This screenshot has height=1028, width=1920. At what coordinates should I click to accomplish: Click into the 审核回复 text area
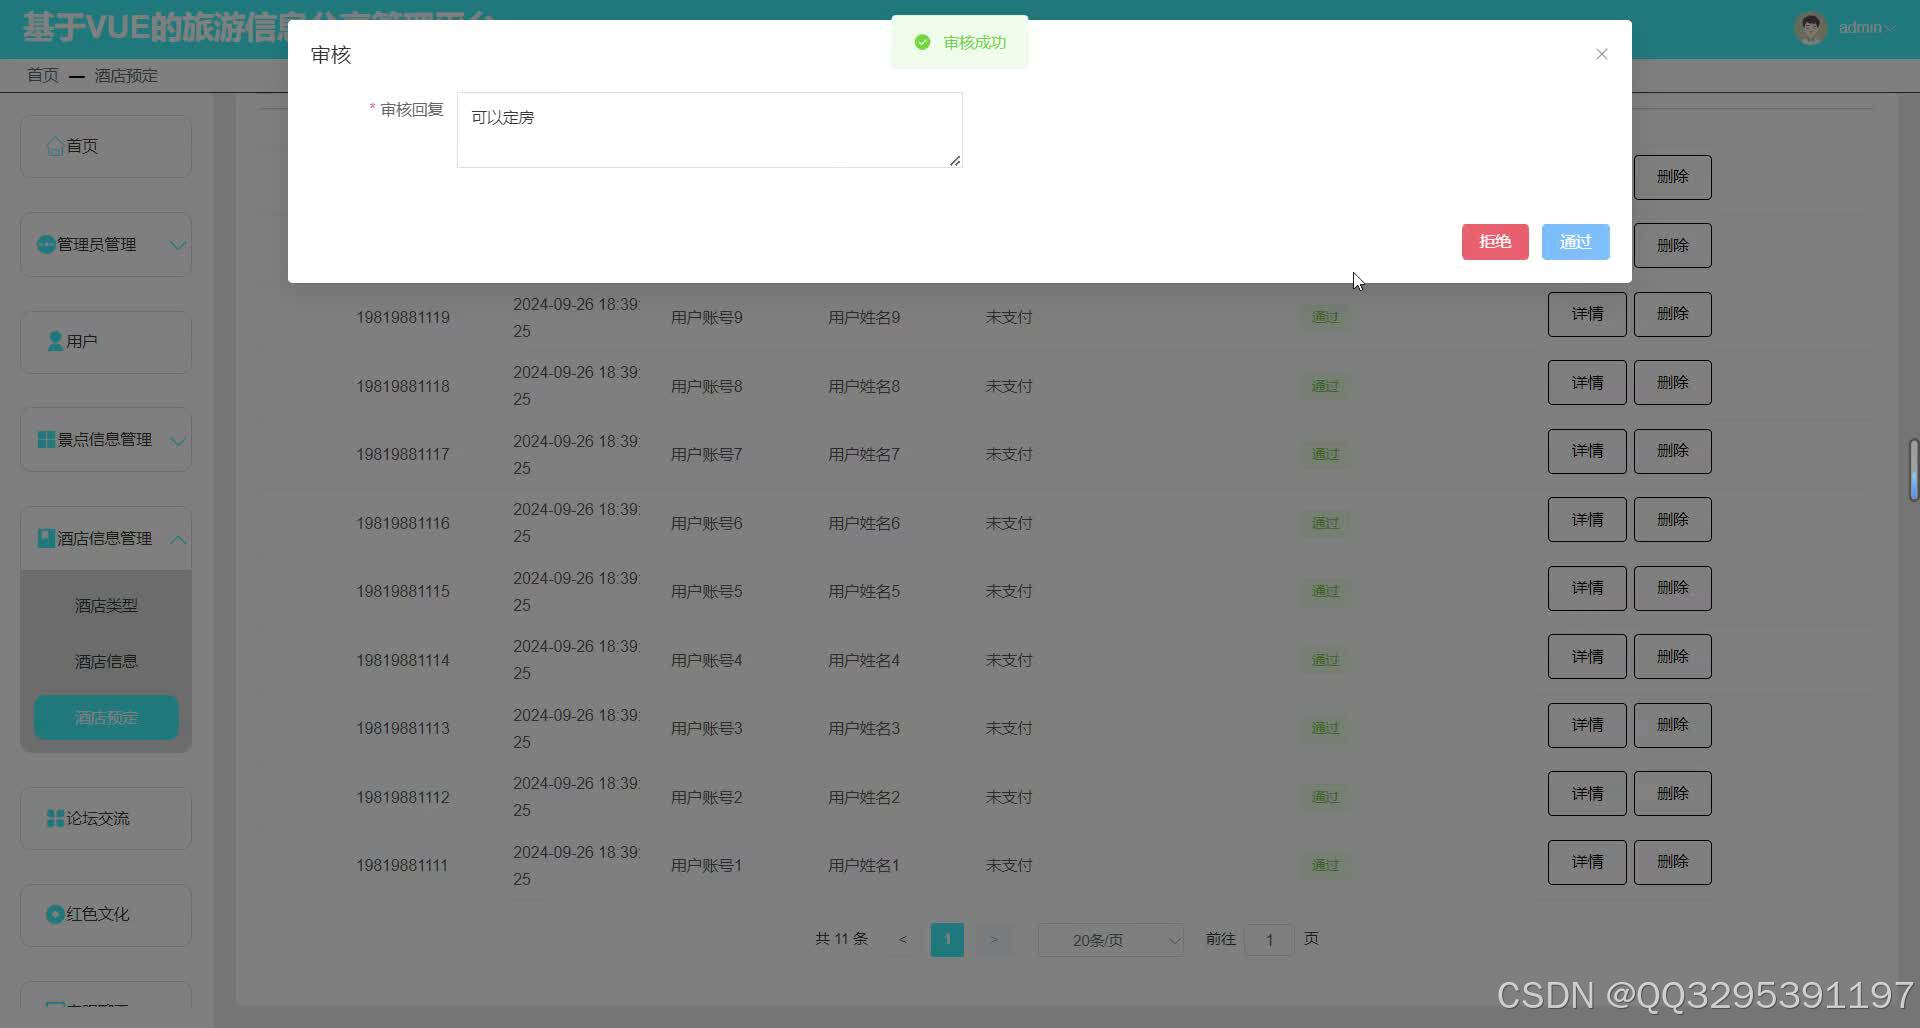coord(709,130)
